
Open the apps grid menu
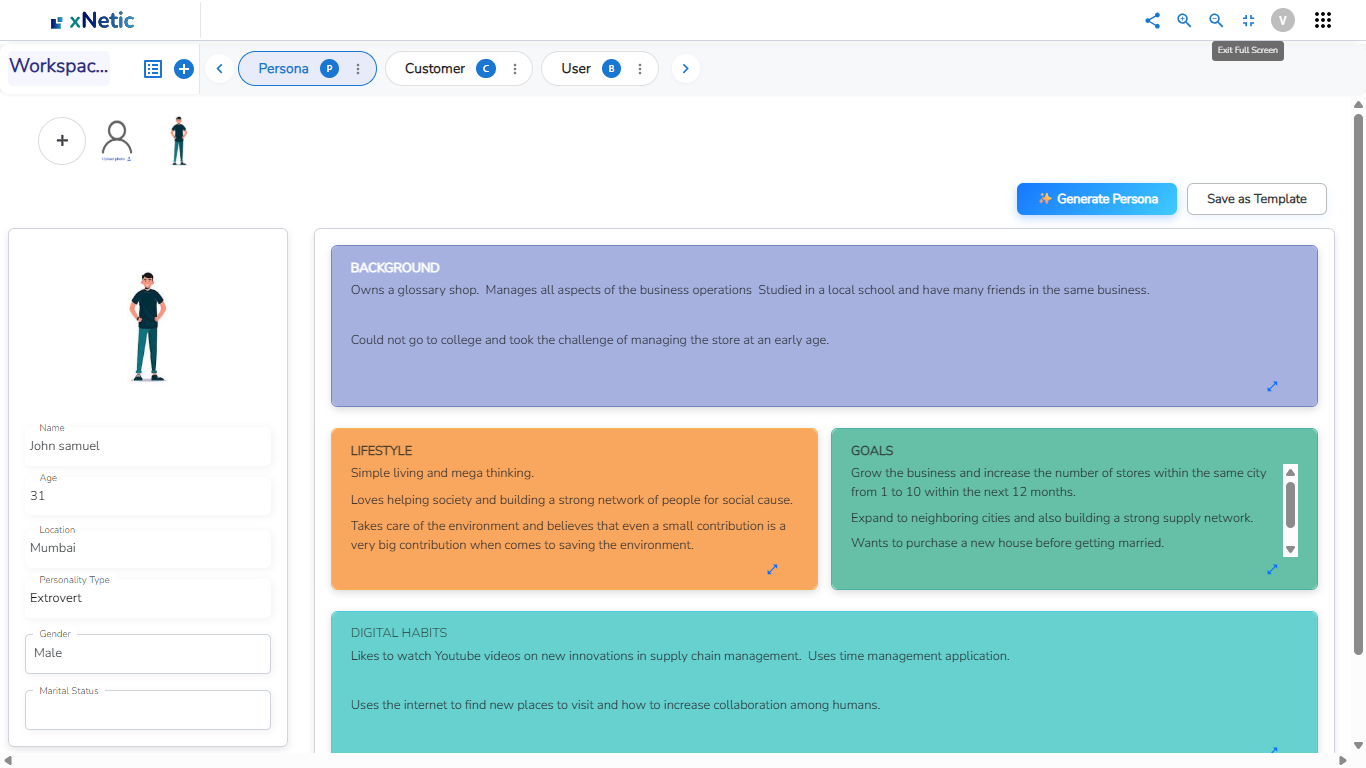(x=1322, y=20)
